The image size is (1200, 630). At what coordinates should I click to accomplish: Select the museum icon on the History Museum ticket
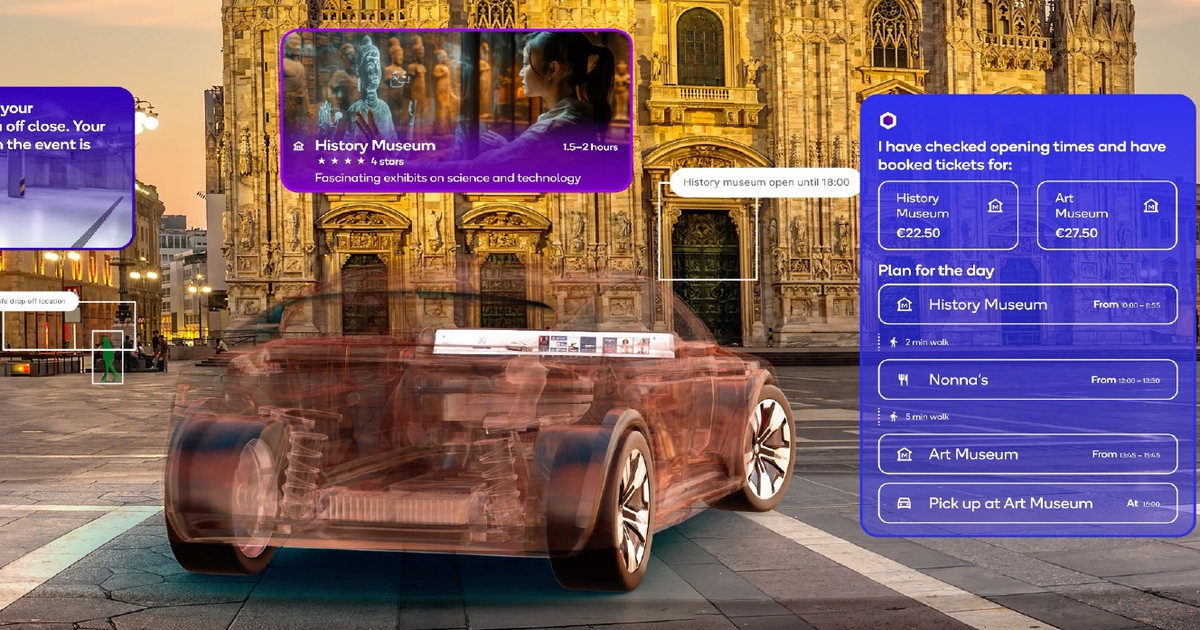[993, 205]
